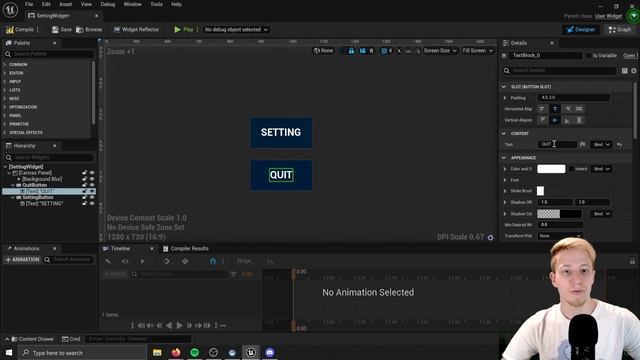Viewport: 640px width, 360px height.
Task: Open the File menu
Action: 29,4
